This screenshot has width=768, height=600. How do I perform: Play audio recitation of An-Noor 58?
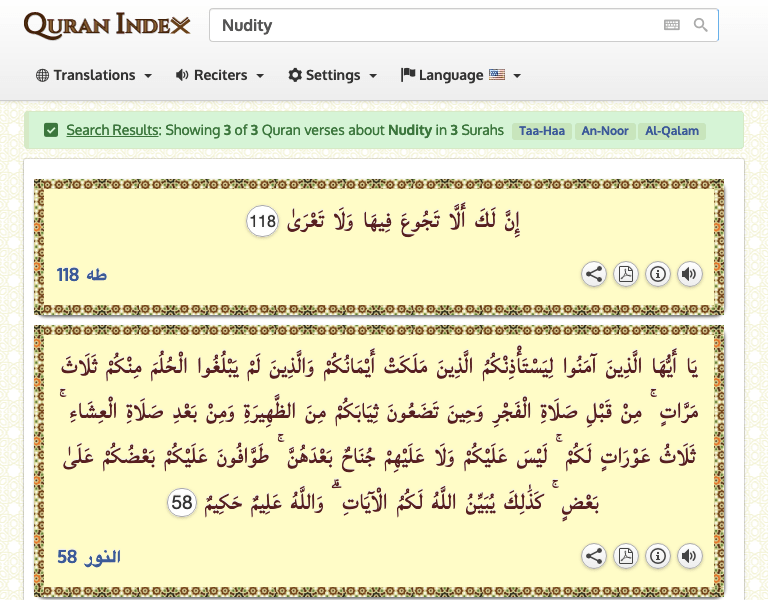tap(689, 556)
